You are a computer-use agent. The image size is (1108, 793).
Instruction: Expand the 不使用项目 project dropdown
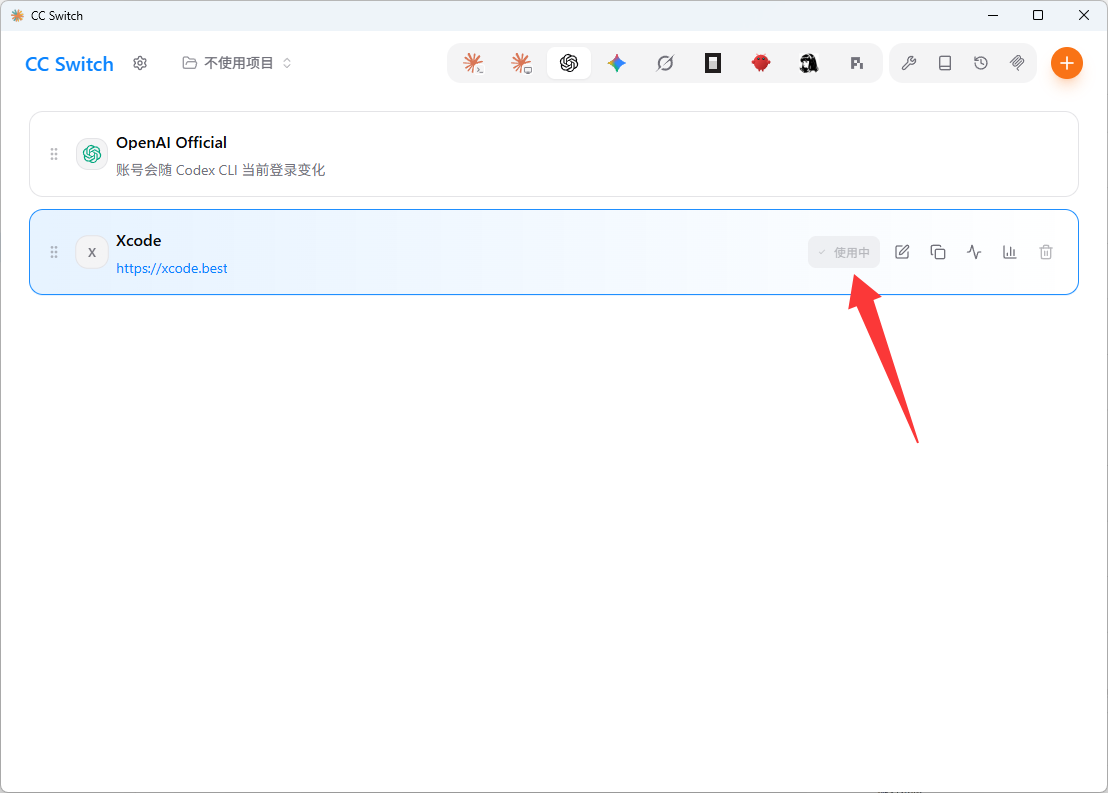(237, 64)
